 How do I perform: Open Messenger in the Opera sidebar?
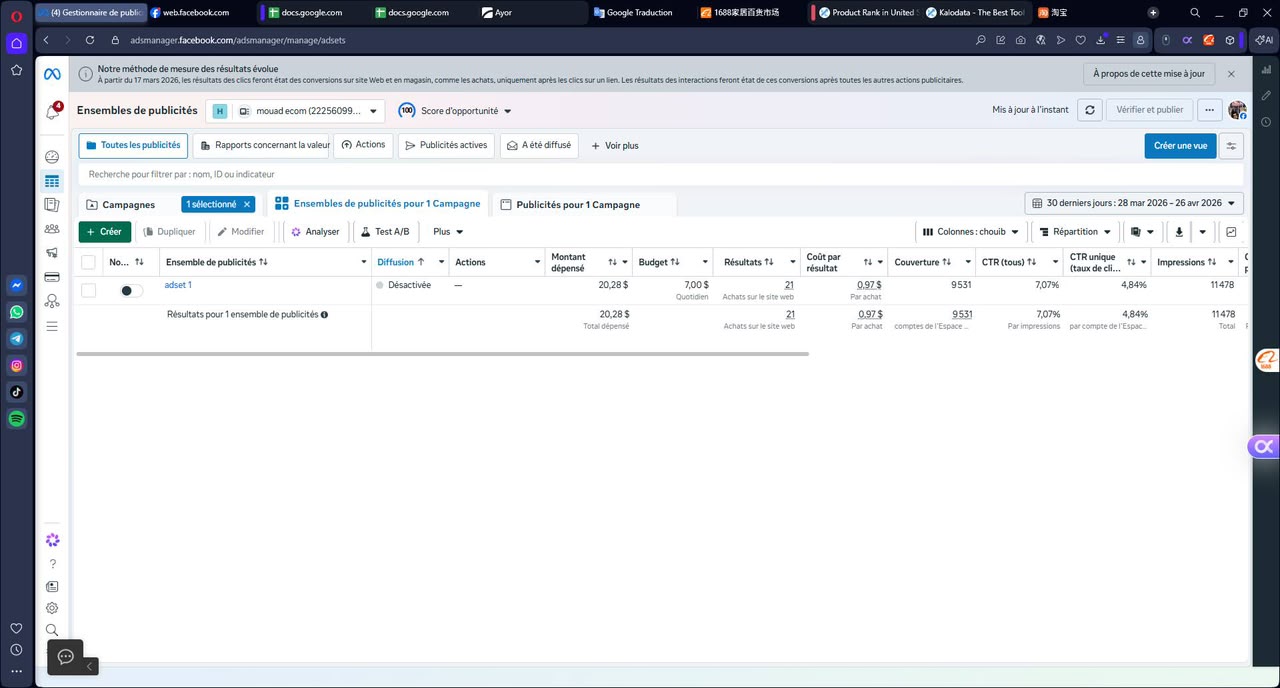point(17,285)
